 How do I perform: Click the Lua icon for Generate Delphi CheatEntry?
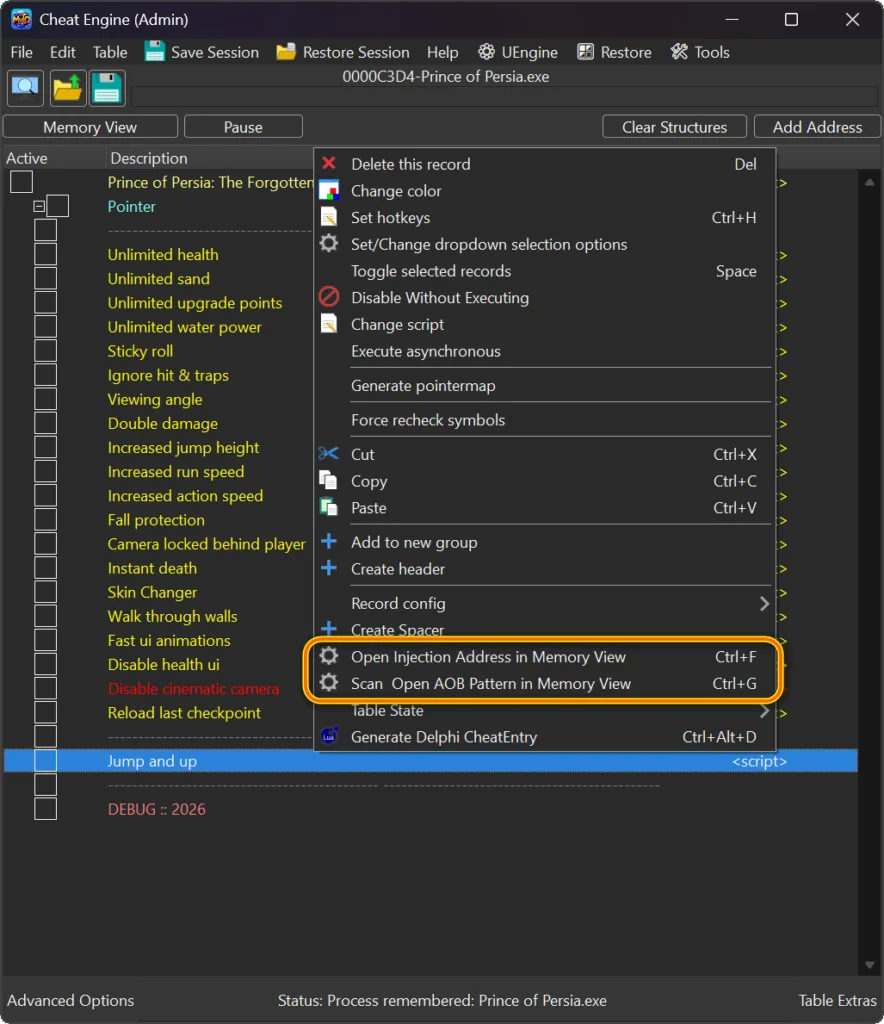pos(329,736)
